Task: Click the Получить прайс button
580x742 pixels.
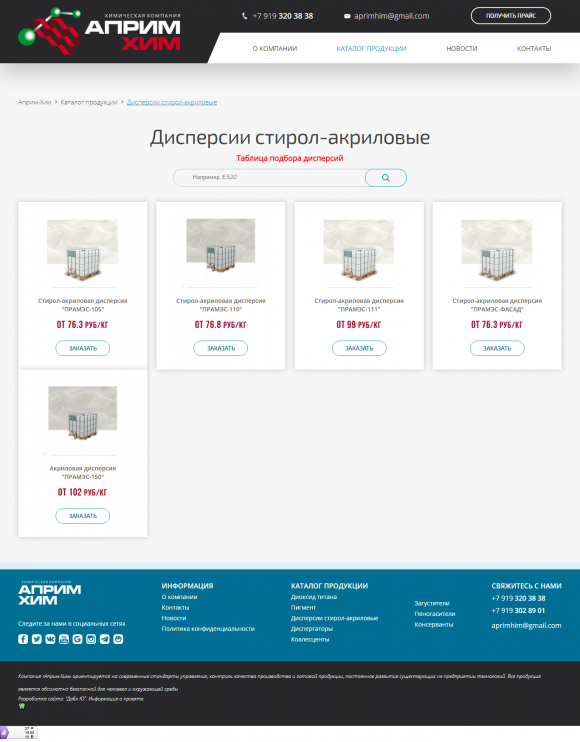Action: point(511,16)
